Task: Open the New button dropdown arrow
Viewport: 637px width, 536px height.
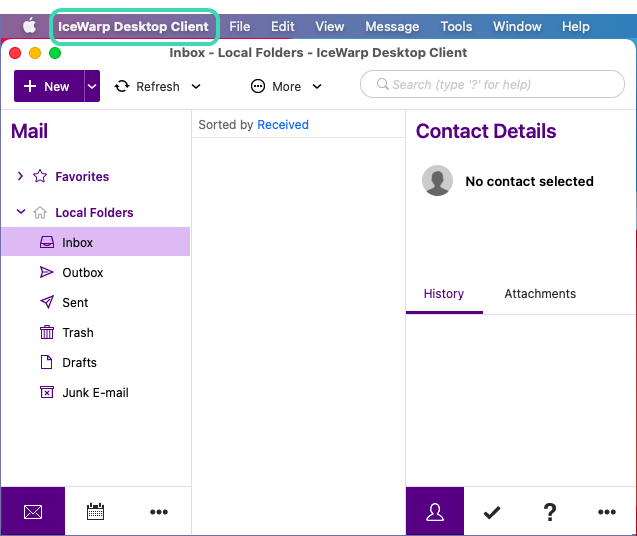Action: click(x=92, y=86)
